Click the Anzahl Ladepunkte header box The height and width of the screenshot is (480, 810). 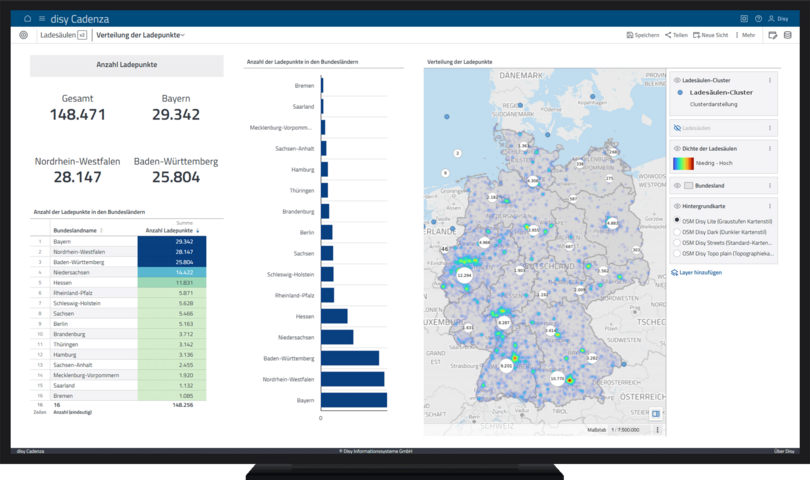pos(127,65)
